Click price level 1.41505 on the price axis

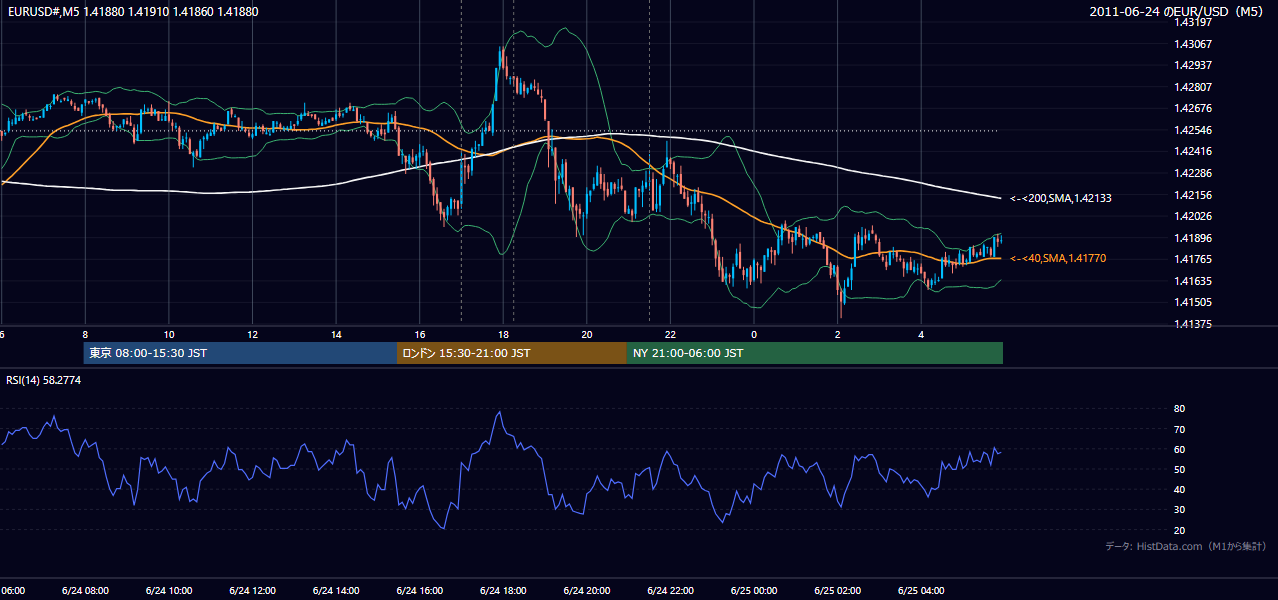click(1193, 302)
